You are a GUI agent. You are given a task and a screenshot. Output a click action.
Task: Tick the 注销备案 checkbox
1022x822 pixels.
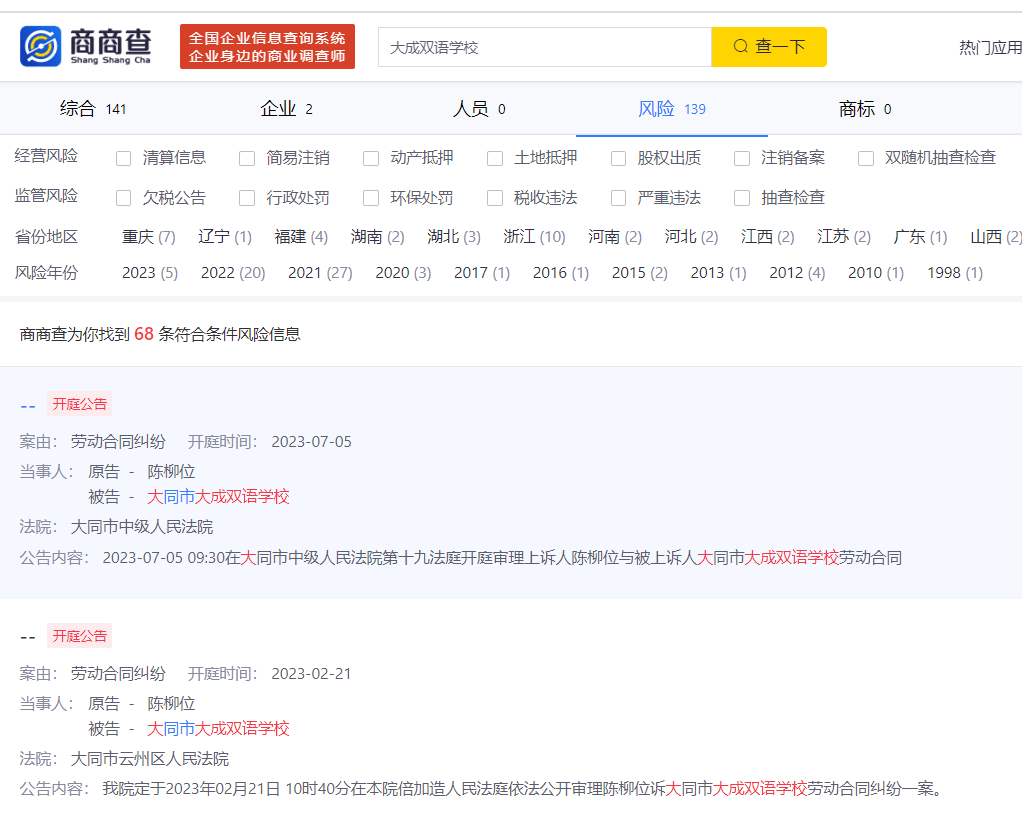(742, 158)
